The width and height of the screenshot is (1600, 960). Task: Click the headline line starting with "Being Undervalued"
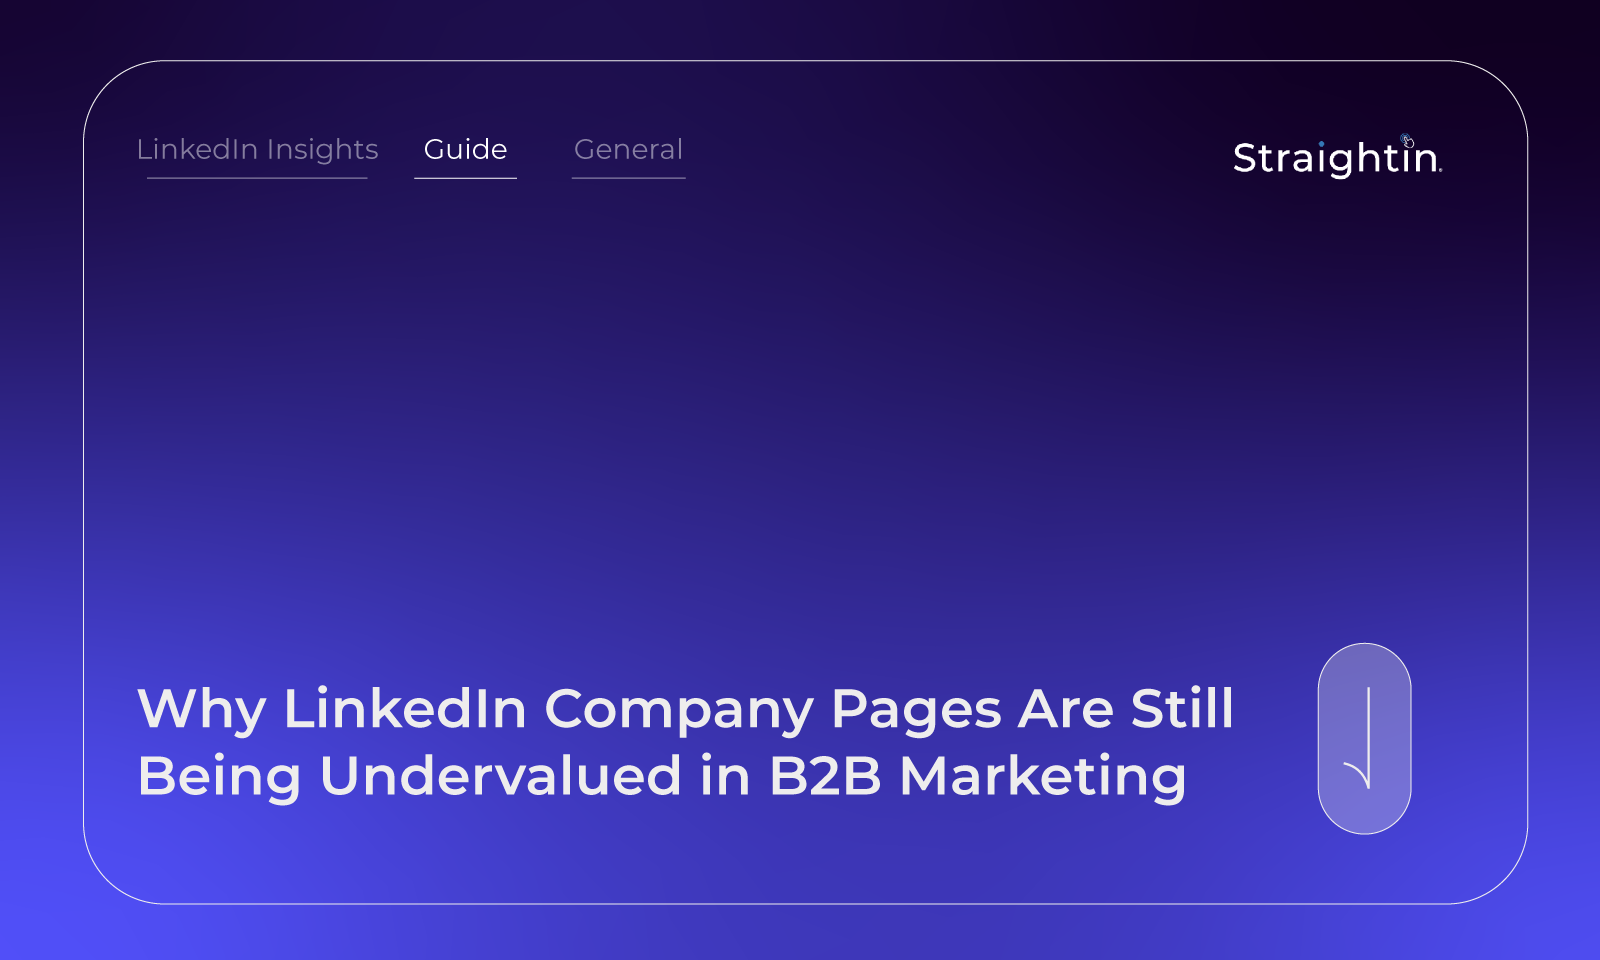click(661, 777)
